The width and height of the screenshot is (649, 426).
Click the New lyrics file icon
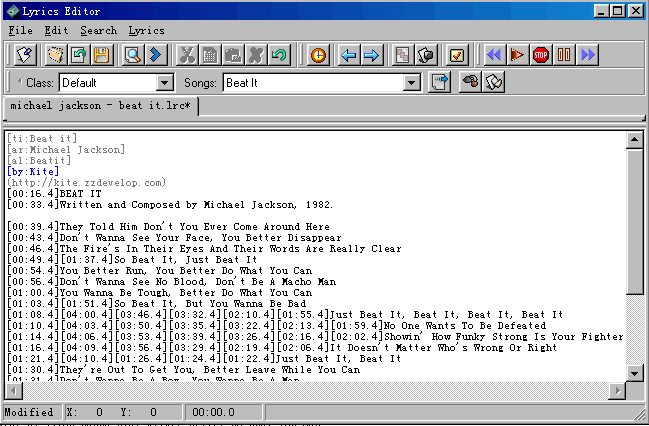coord(25,55)
